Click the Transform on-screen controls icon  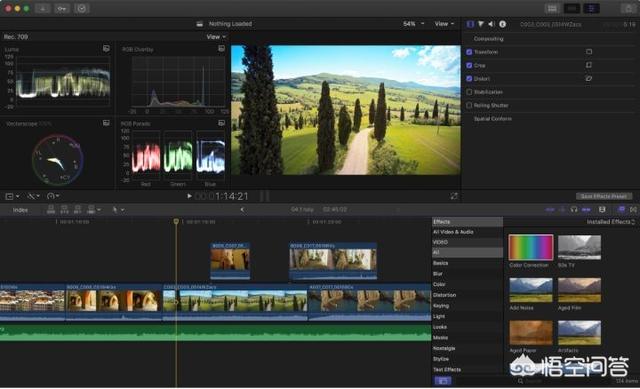click(x=589, y=52)
